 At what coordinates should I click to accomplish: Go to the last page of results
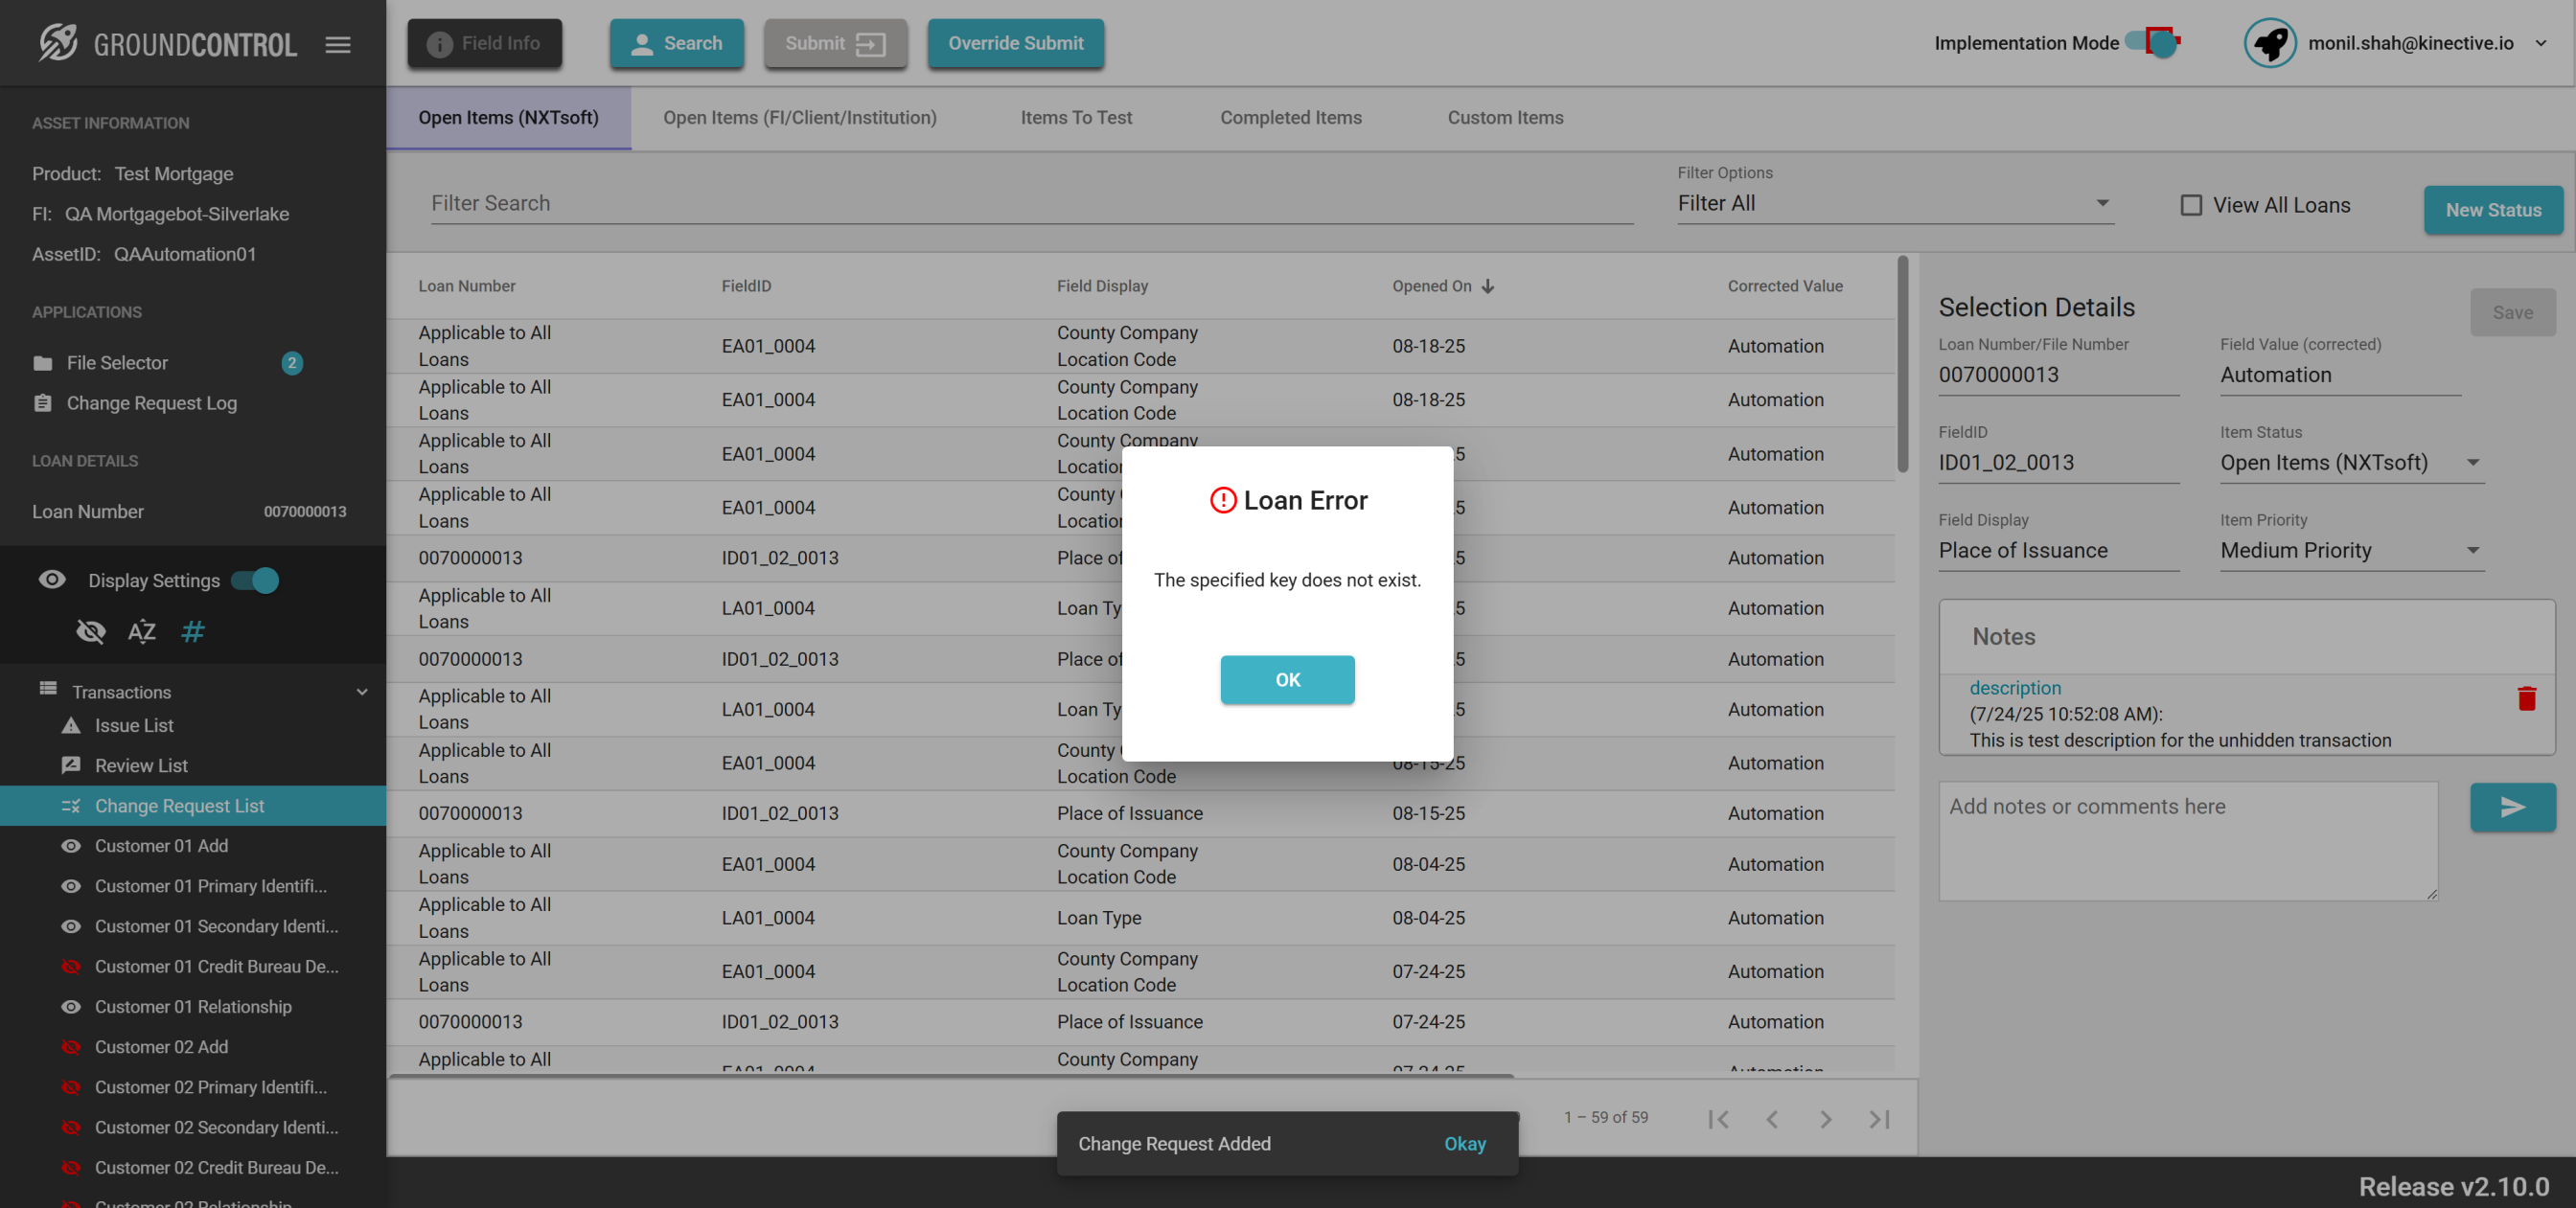point(1879,1119)
